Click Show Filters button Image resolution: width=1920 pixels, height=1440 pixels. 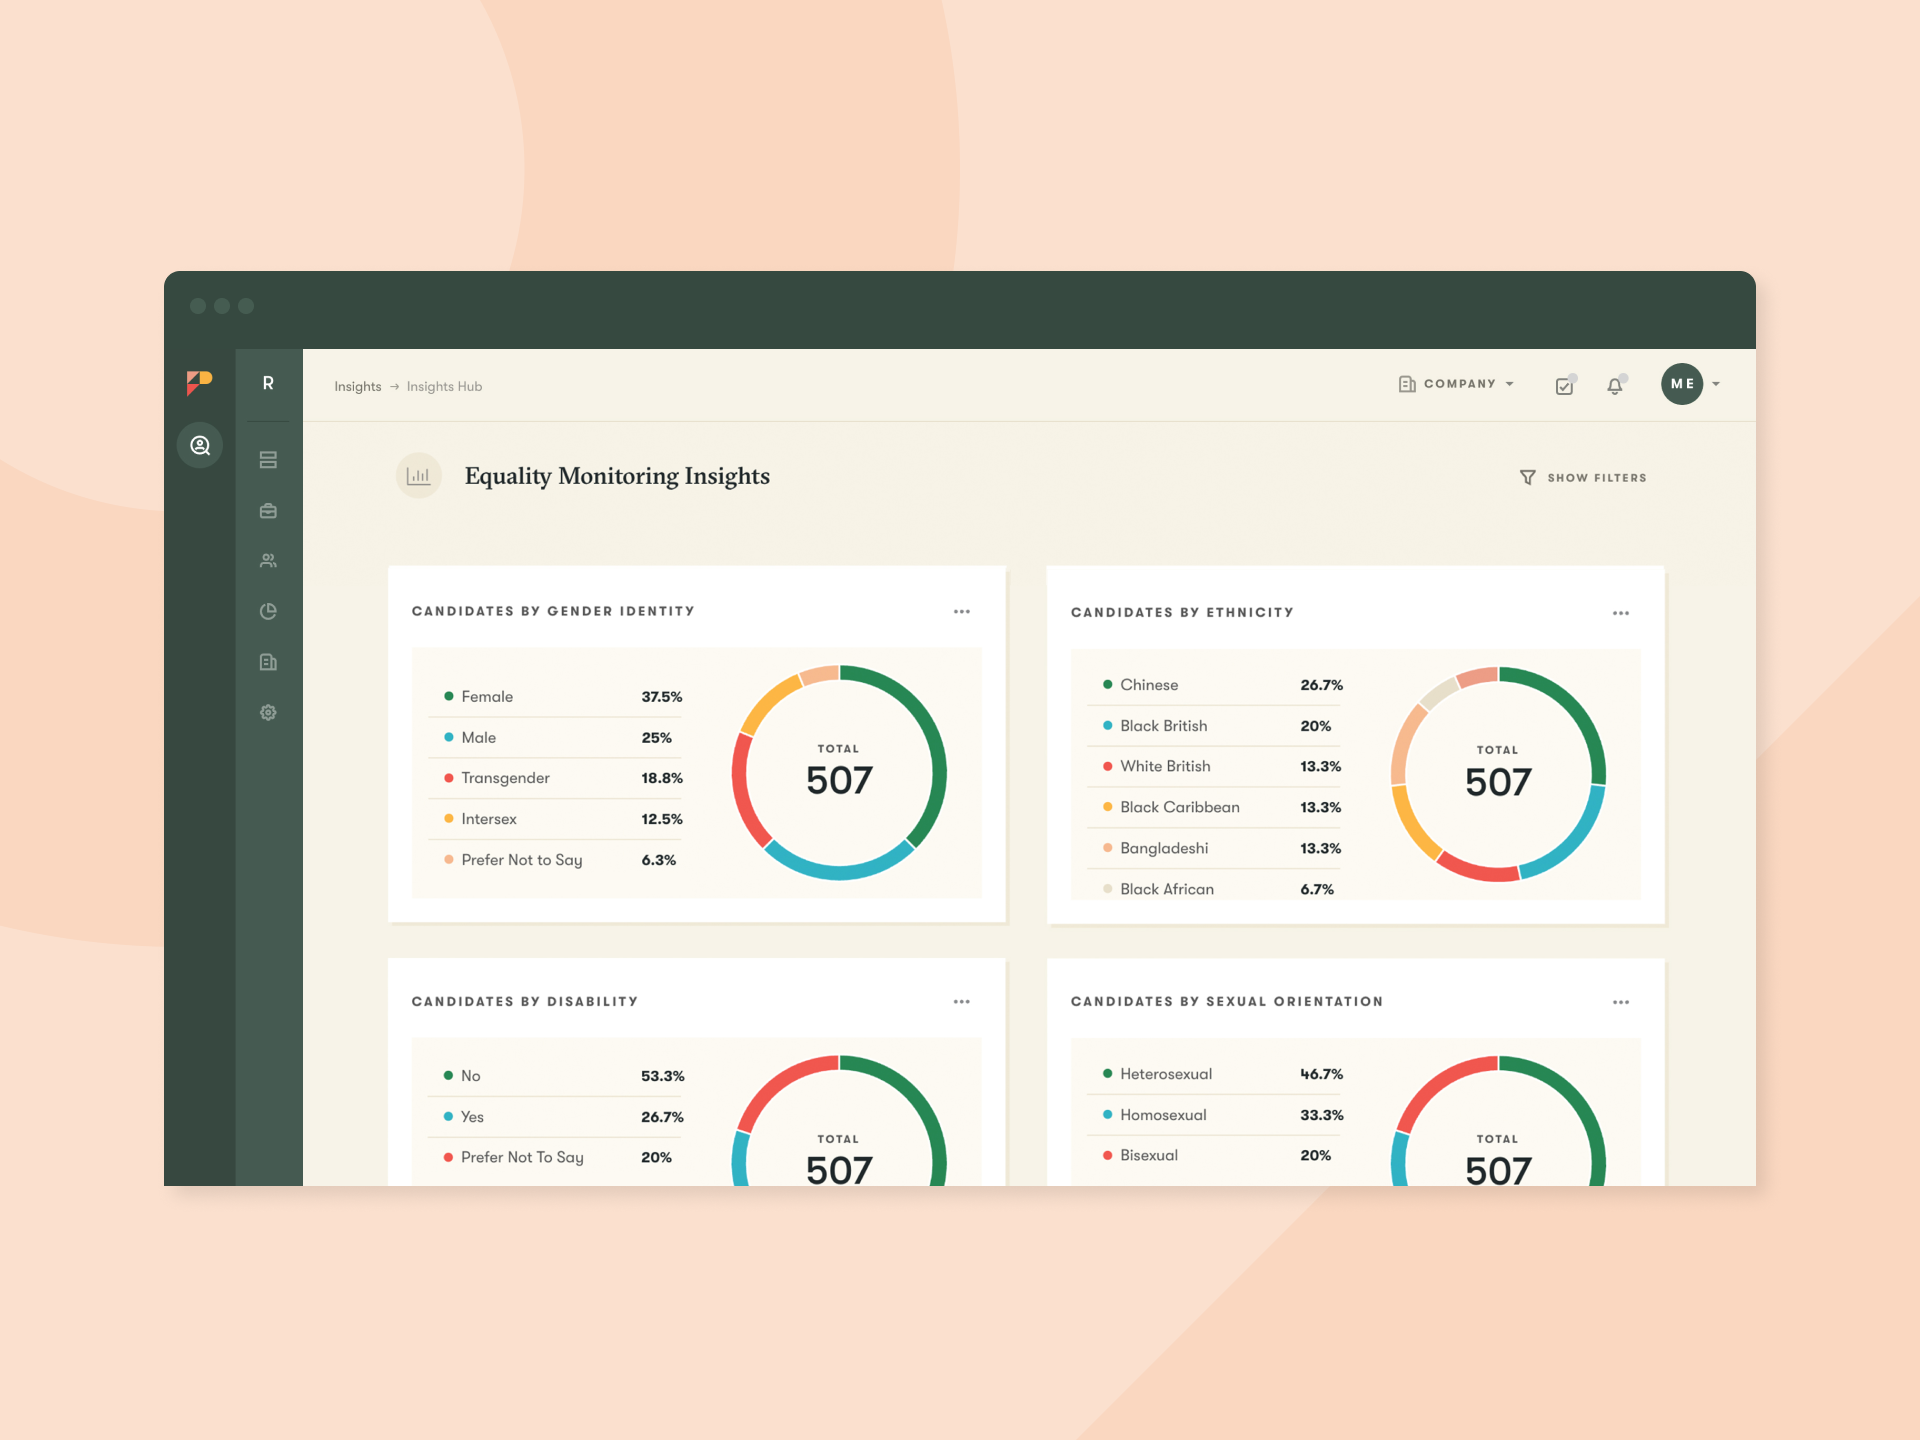[x=1583, y=478]
